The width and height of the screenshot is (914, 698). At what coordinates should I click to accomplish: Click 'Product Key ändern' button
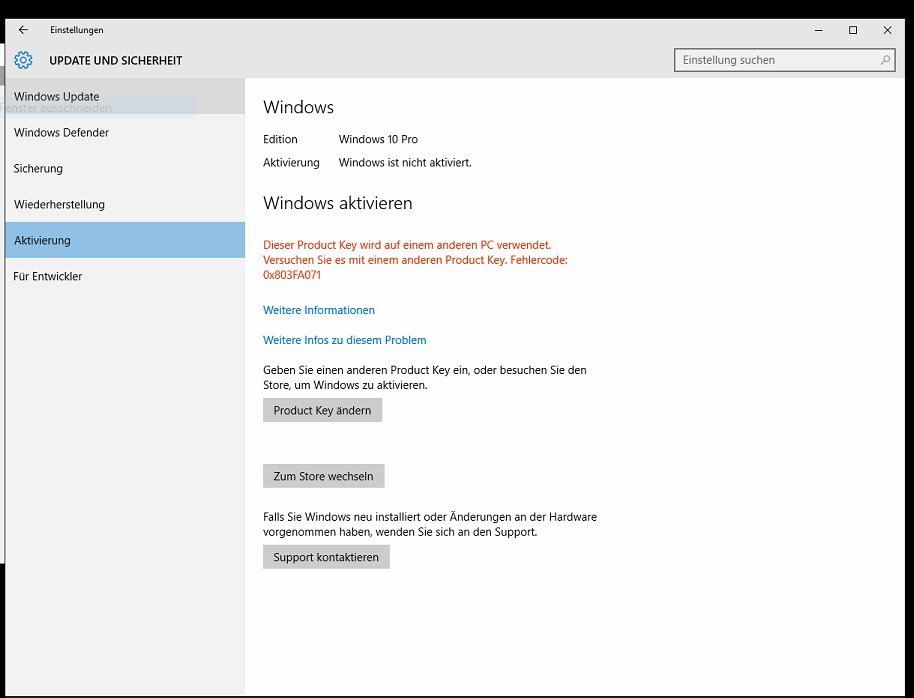point(322,410)
